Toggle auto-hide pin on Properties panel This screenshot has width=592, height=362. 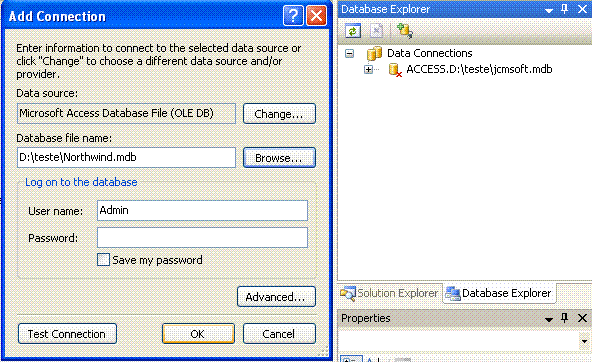pos(565,318)
